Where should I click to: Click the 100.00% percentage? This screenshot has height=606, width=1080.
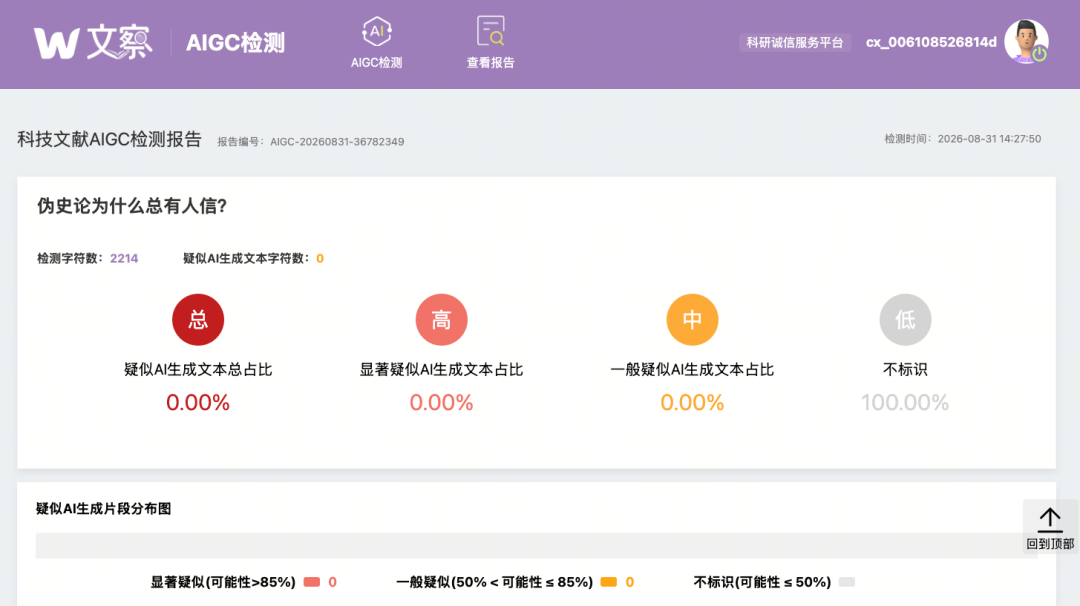coord(905,403)
